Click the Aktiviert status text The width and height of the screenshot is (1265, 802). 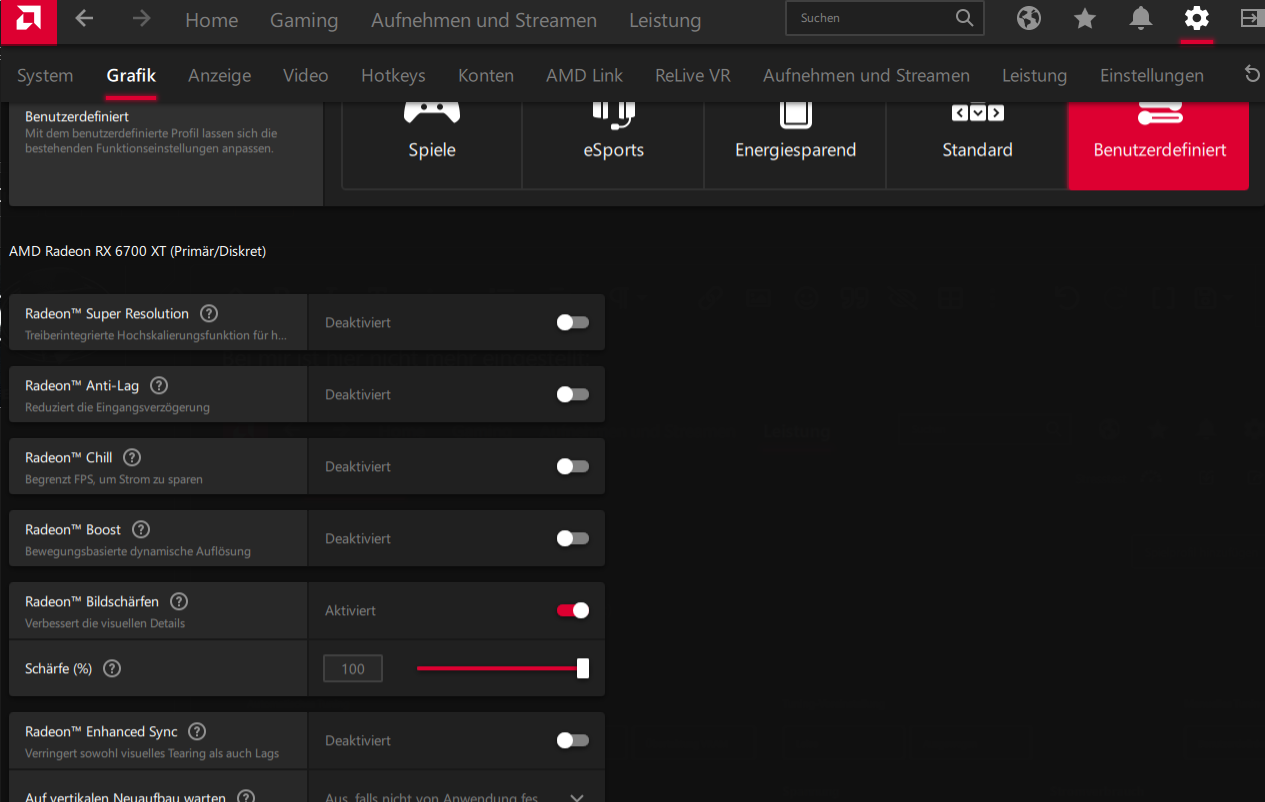pyautogui.click(x=351, y=610)
